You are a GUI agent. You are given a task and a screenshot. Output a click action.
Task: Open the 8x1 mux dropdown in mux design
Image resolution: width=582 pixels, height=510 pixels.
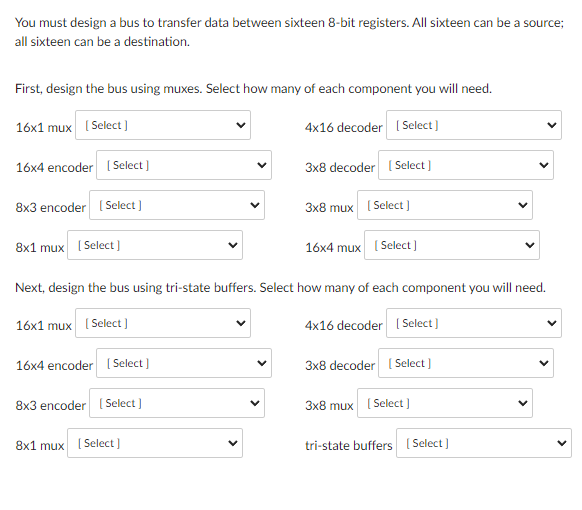point(155,245)
